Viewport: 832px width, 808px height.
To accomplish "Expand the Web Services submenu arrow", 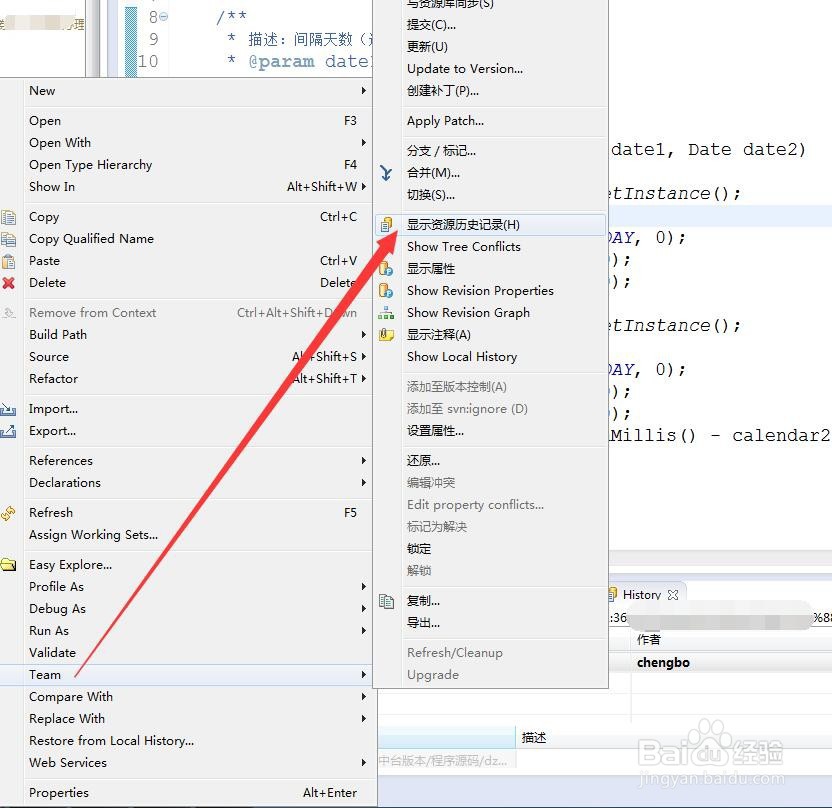I will pyautogui.click(x=363, y=763).
